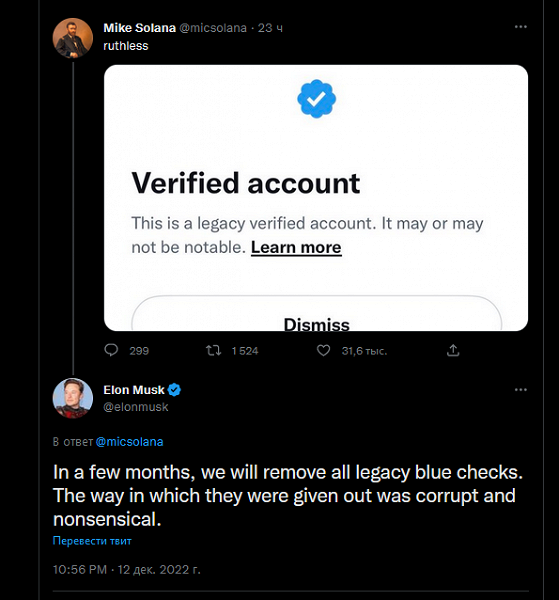
Task: Open Mike Solana's profile avatar
Action: (x=72, y=38)
